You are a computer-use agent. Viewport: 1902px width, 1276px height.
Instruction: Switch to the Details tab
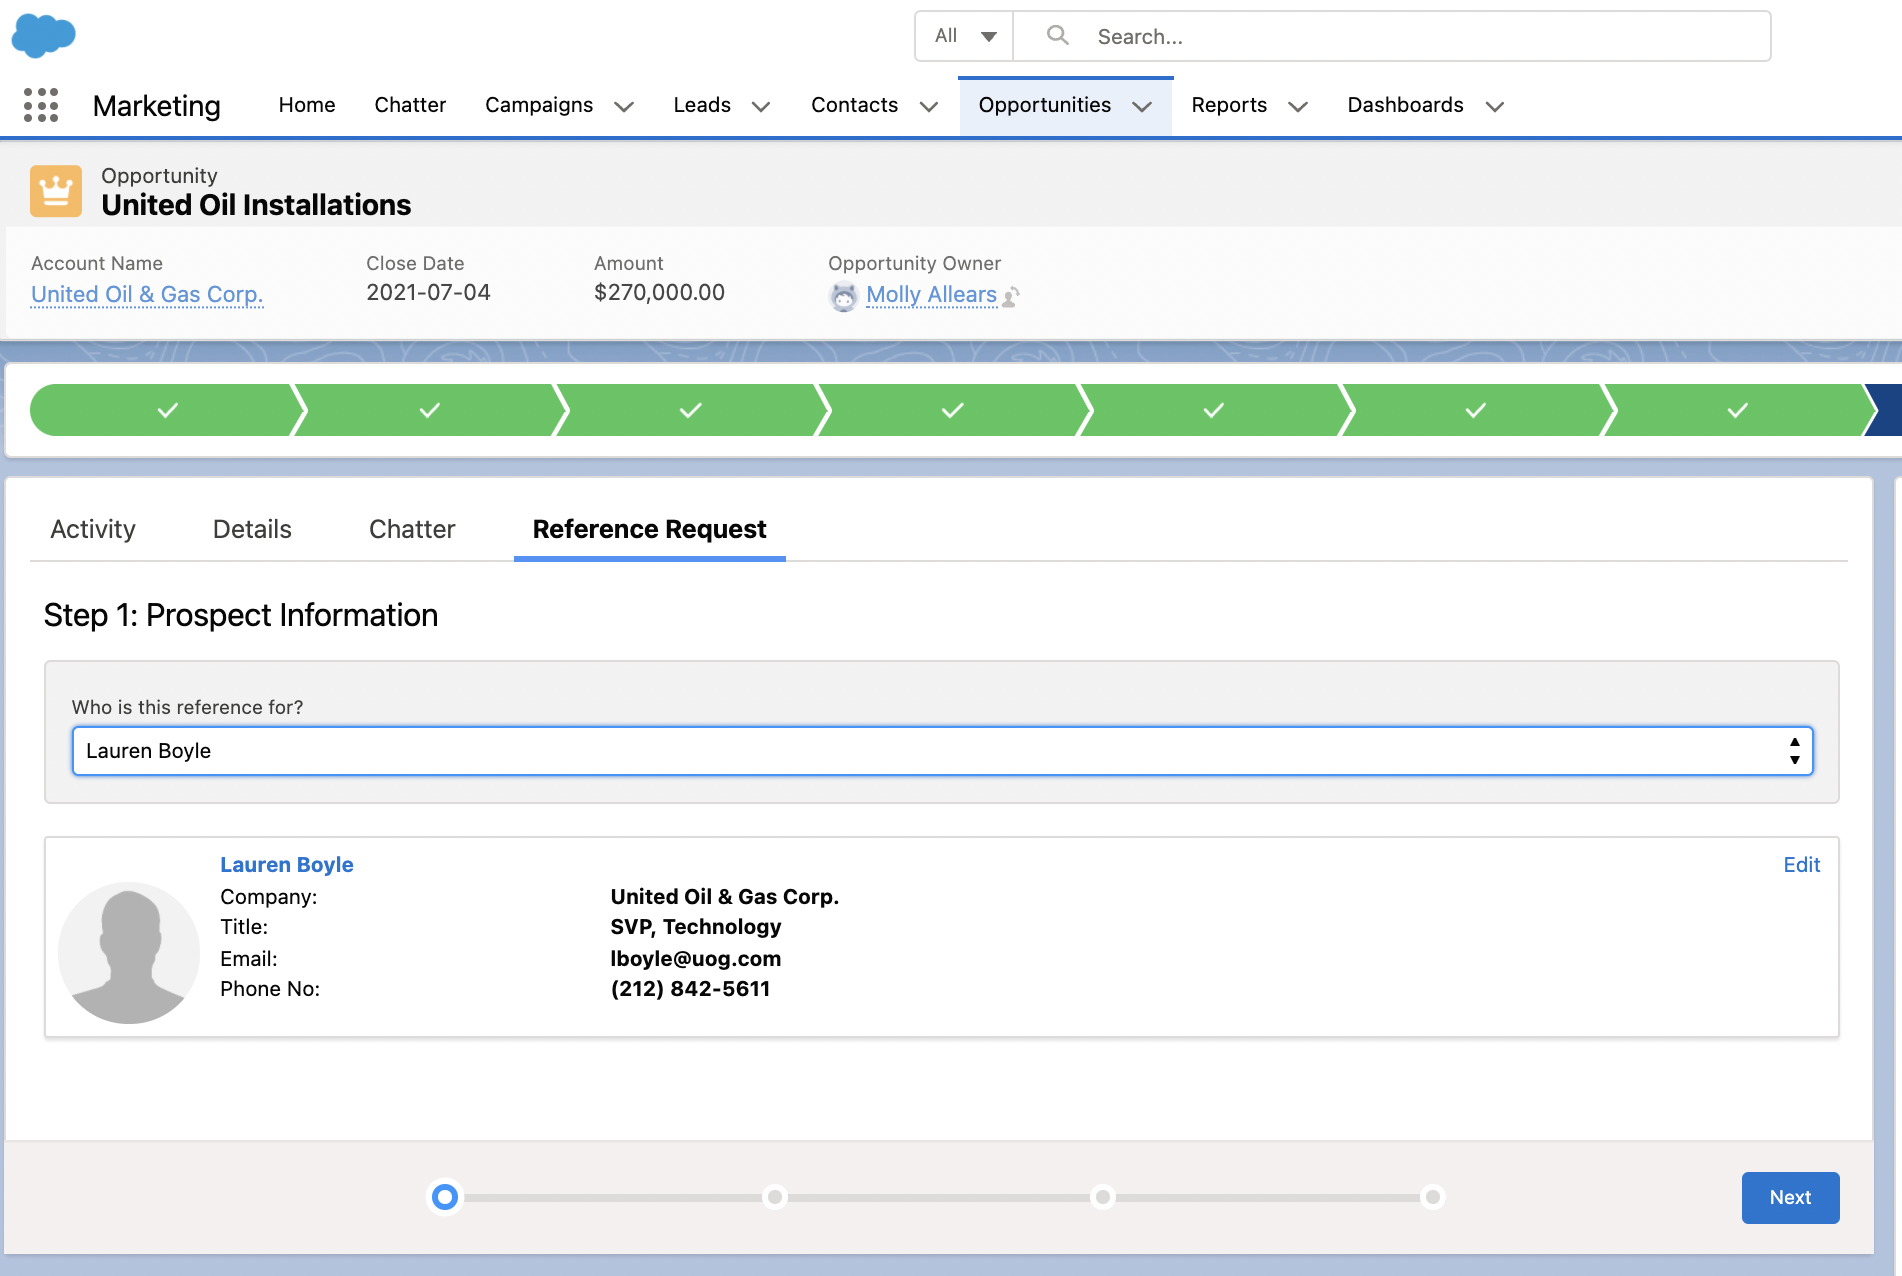point(252,529)
